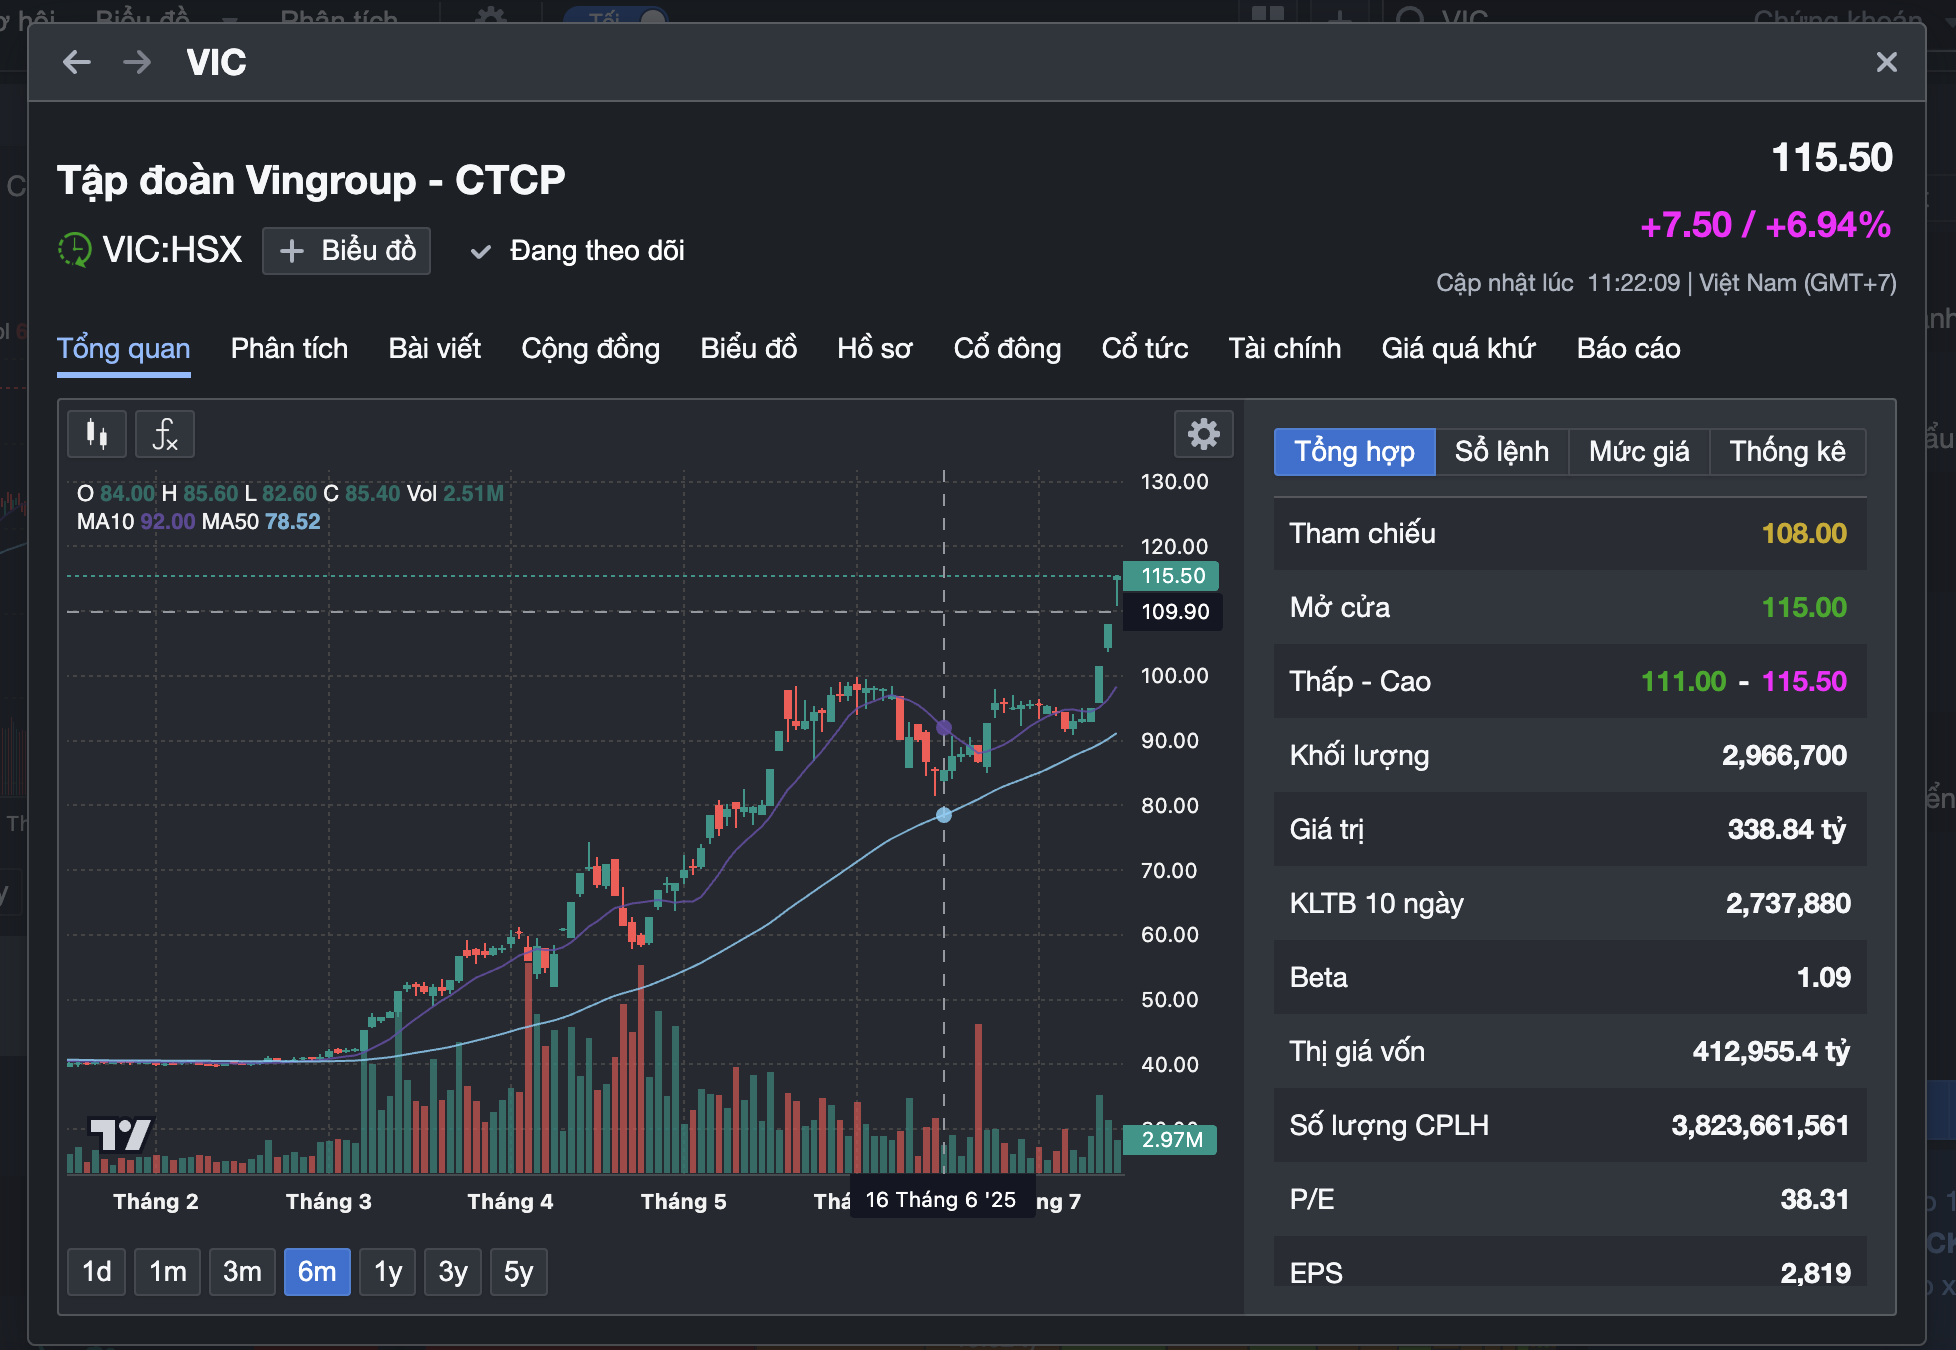This screenshot has height=1350, width=1956.
Task: Enable the 5y timeframe view
Action: [x=518, y=1271]
